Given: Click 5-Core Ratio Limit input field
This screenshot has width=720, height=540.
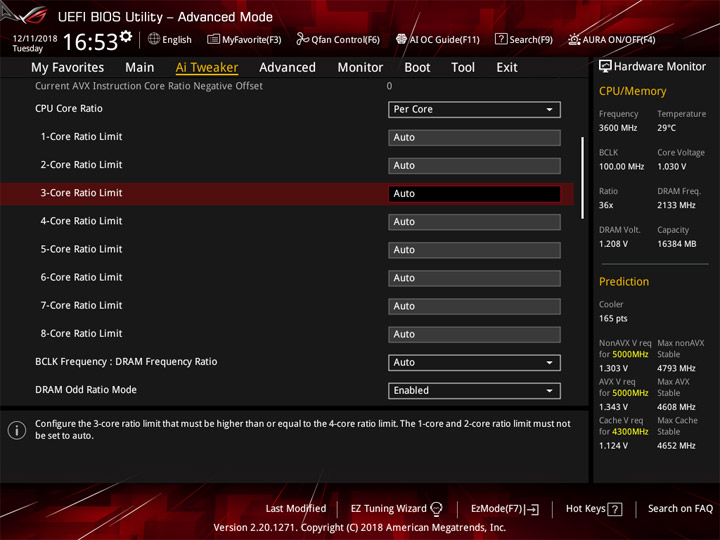Looking at the screenshot, I should (x=474, y=250).
